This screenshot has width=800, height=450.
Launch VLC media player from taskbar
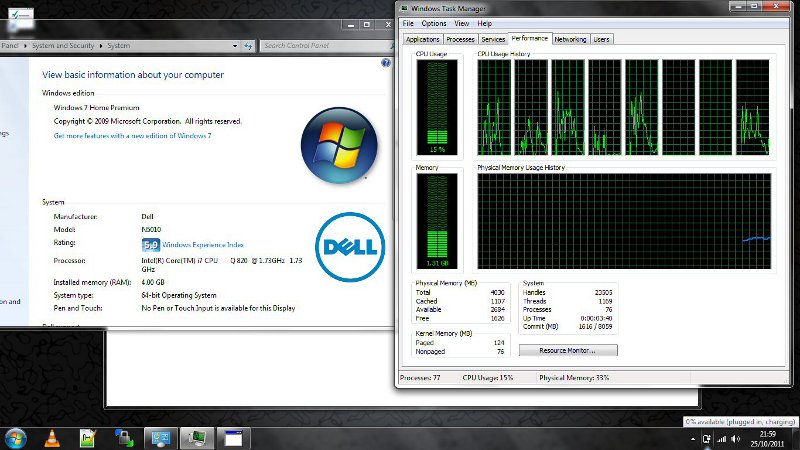coord(52,438)
